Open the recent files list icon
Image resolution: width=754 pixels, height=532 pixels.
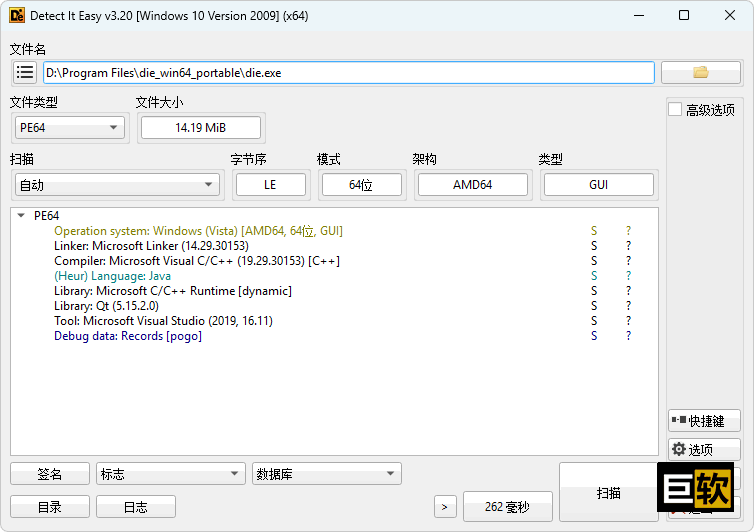coord(25,73)
